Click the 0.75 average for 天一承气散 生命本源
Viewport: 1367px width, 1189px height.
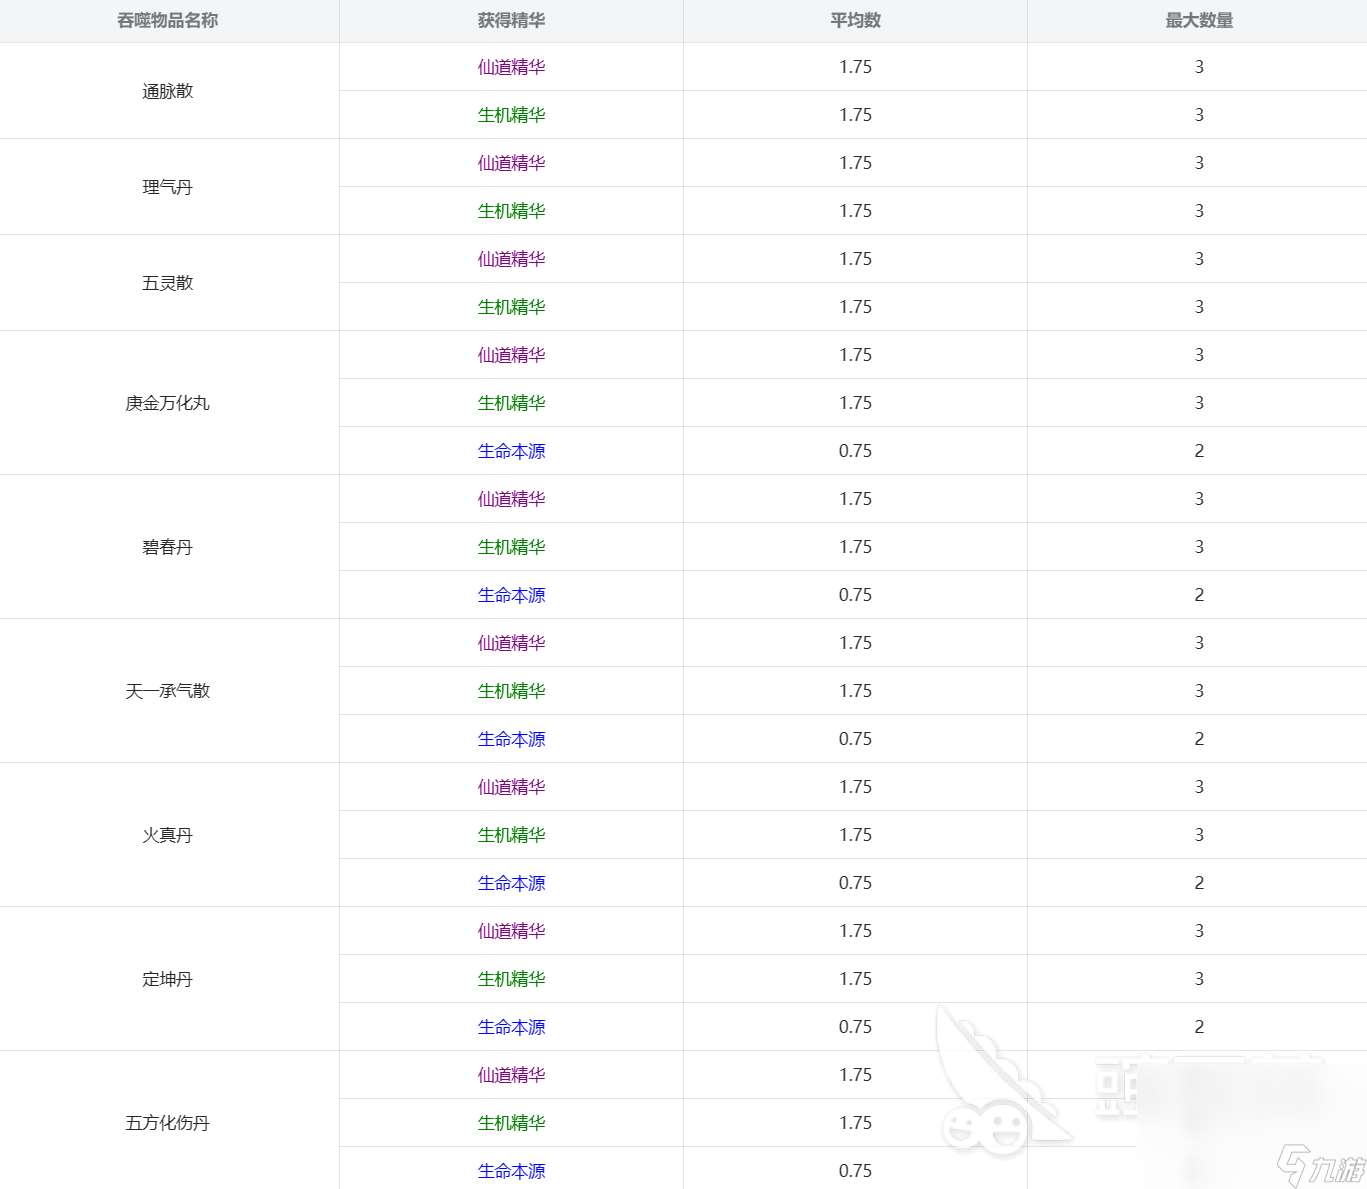coord(855,739)
